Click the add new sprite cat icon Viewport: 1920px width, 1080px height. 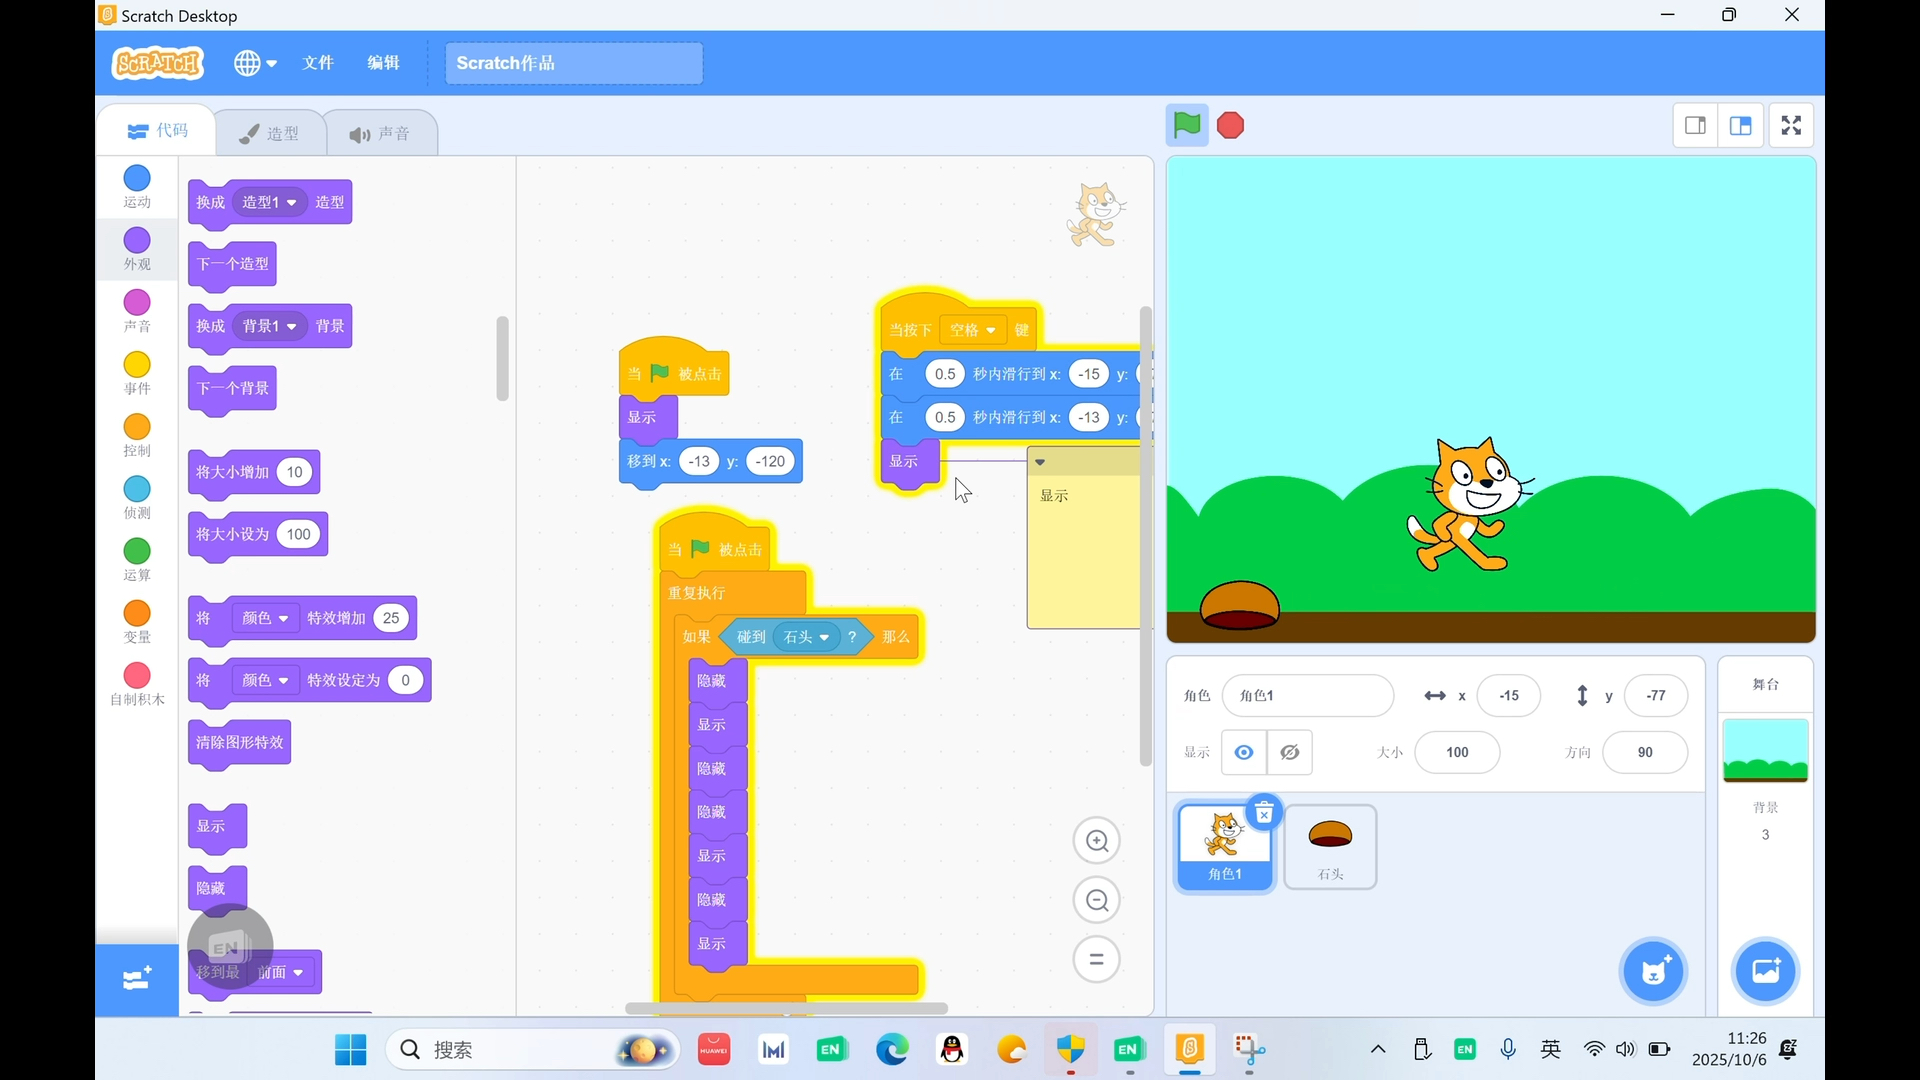1653,971
